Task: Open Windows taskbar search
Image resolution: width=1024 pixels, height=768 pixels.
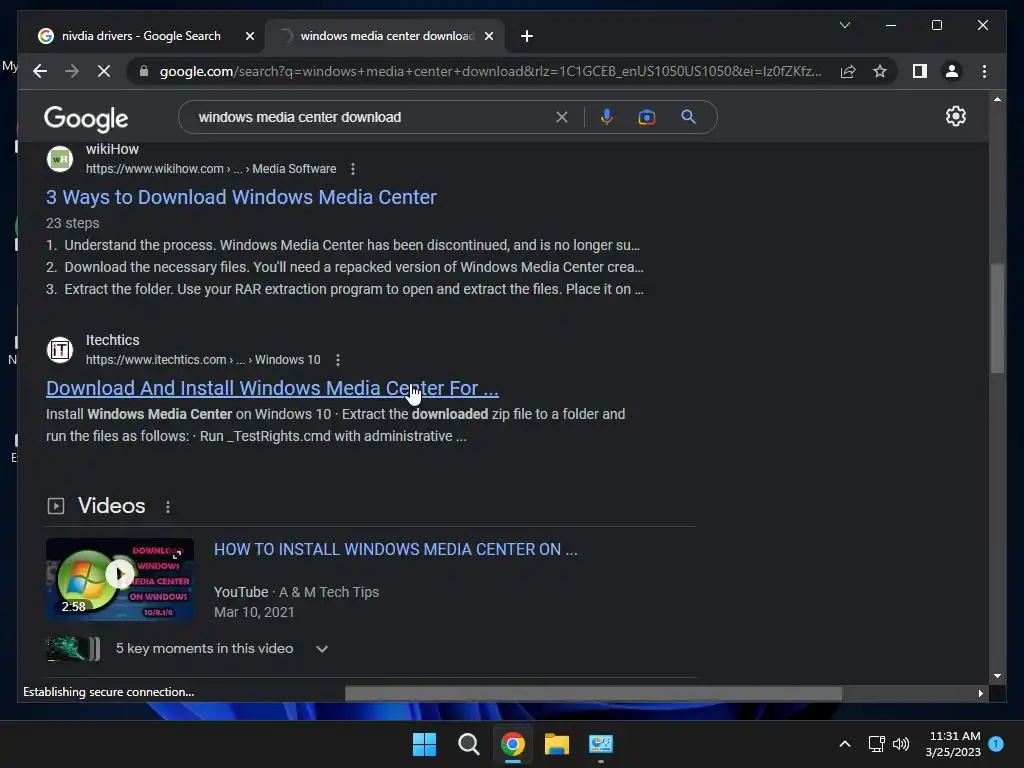Action: 468,744
